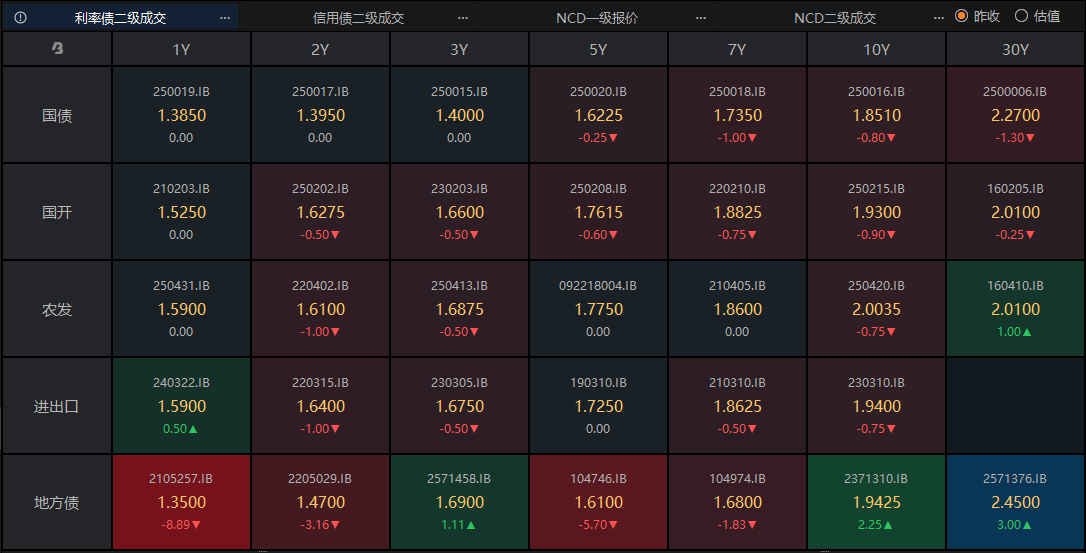This screenshot has width=1086, height=553.
Task: Click the blue 2571376.IB 地方债 30Y cell
Action: [x=1015, y=502]
